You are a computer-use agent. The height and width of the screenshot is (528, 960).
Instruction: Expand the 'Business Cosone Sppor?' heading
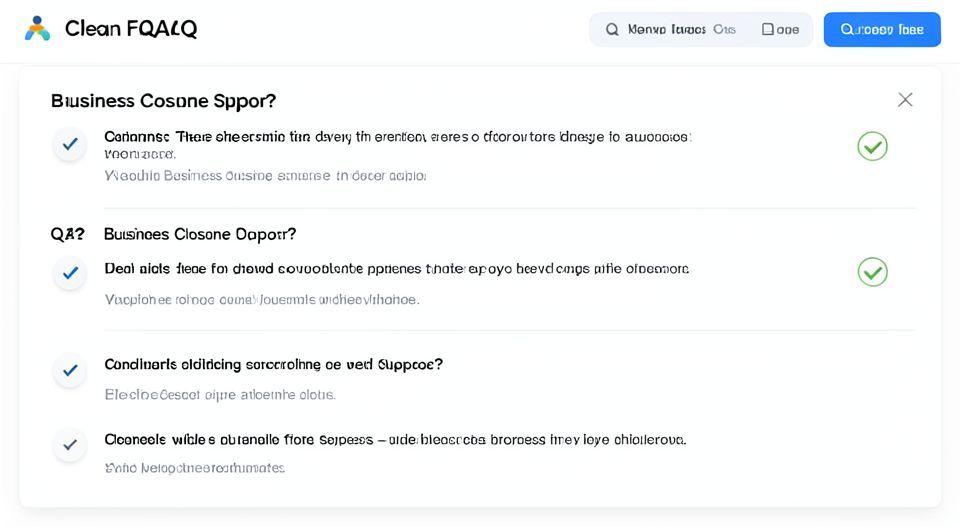(x=163, y=101)
